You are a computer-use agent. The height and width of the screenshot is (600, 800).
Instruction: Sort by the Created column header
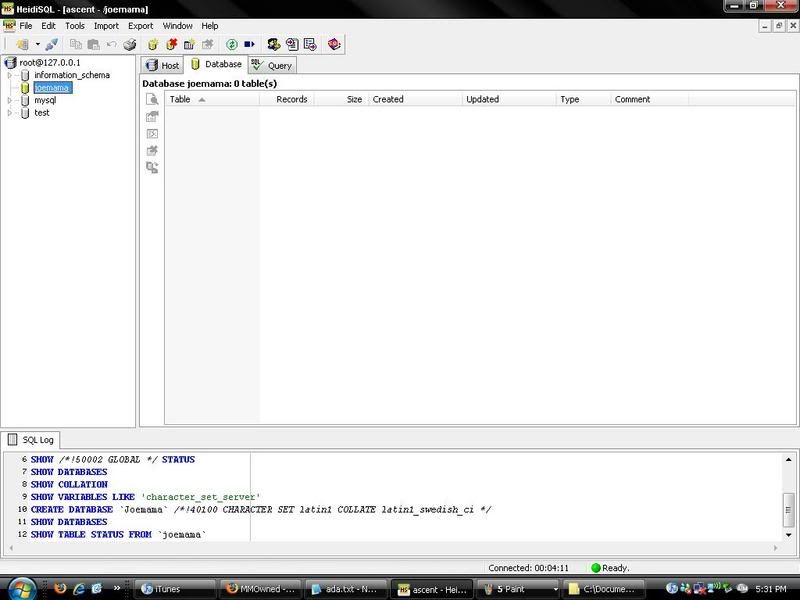coord(415,99)
